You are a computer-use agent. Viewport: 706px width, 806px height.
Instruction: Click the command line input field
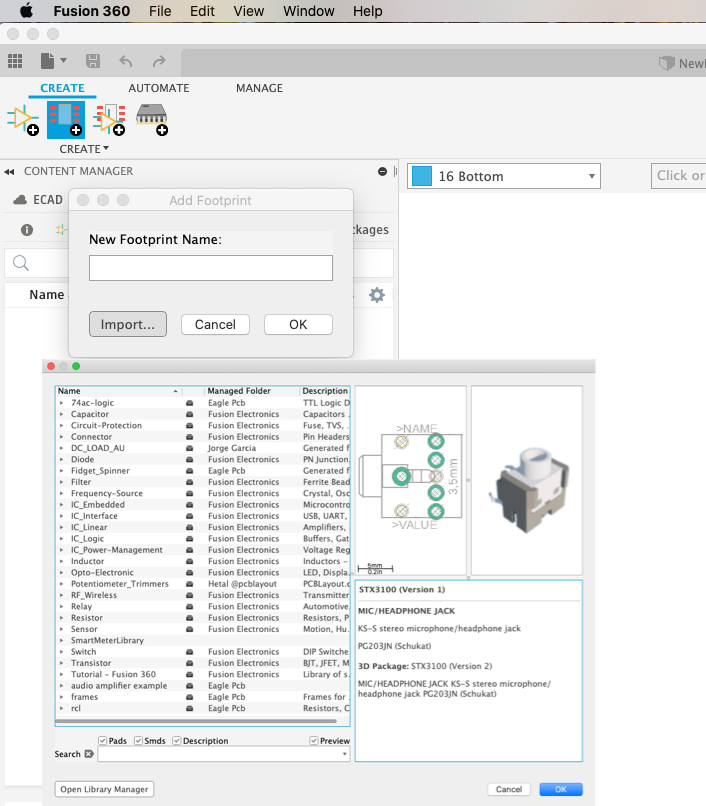(679, 176)
